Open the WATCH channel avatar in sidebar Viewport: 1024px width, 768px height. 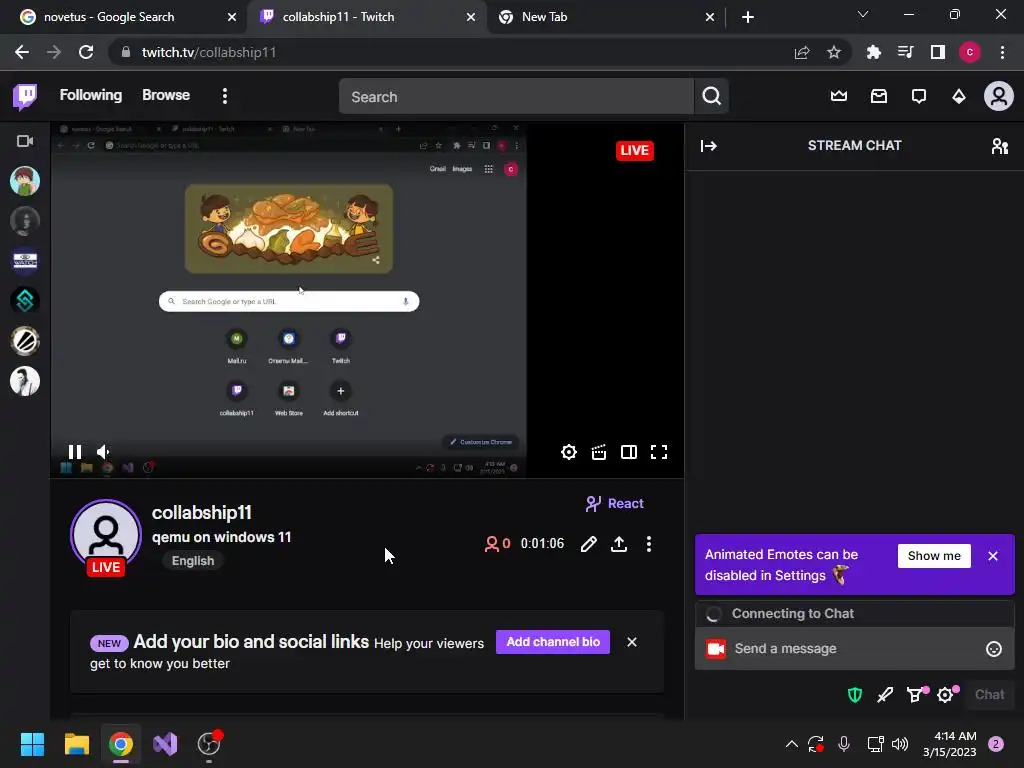25,261
